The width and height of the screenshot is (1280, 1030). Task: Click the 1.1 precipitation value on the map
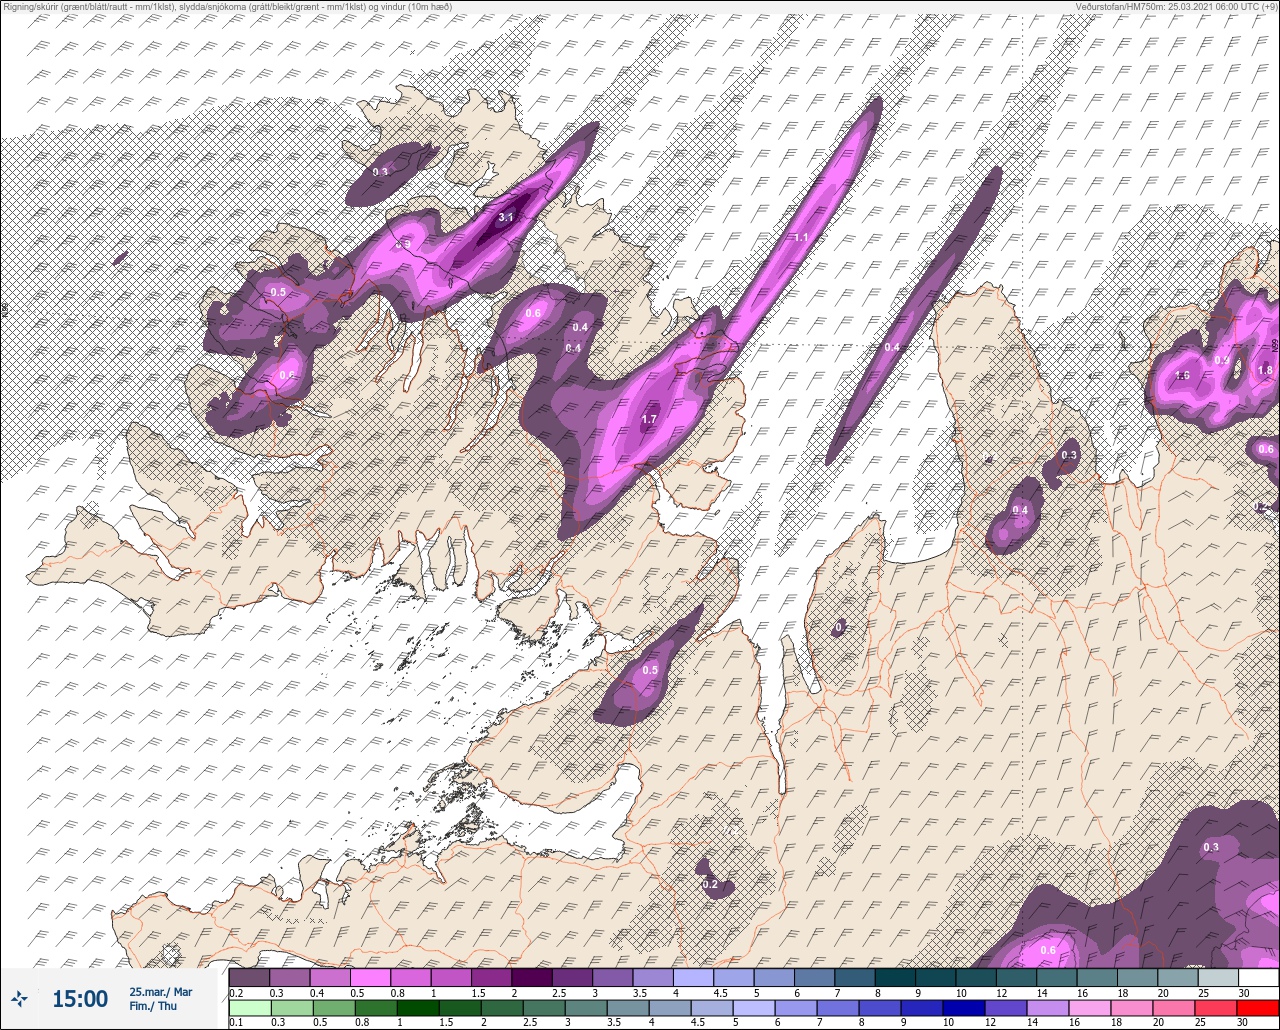[x=800, y=238]
